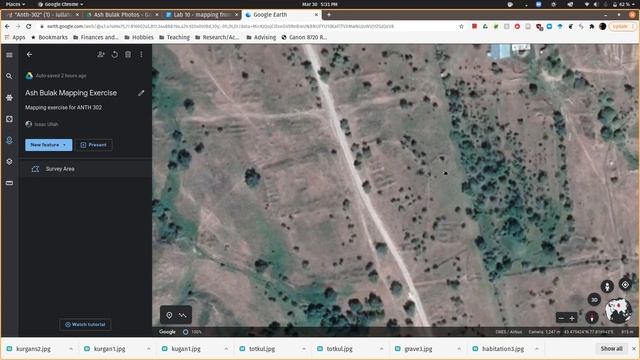The height and width of the screenshot is (360, 640).
Task: Delete project with trash icon
Action: [x=128, y=54]
